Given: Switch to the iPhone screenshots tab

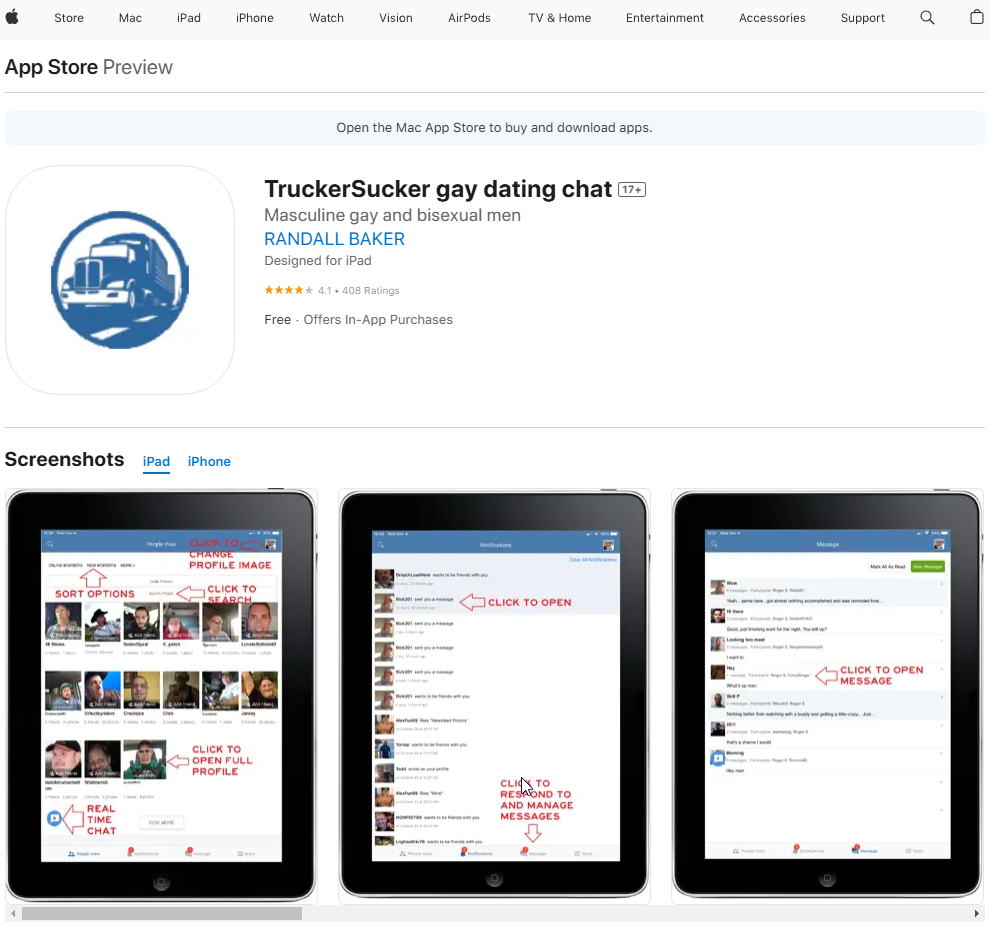Looking at the screenshot, I should (209, 462).
